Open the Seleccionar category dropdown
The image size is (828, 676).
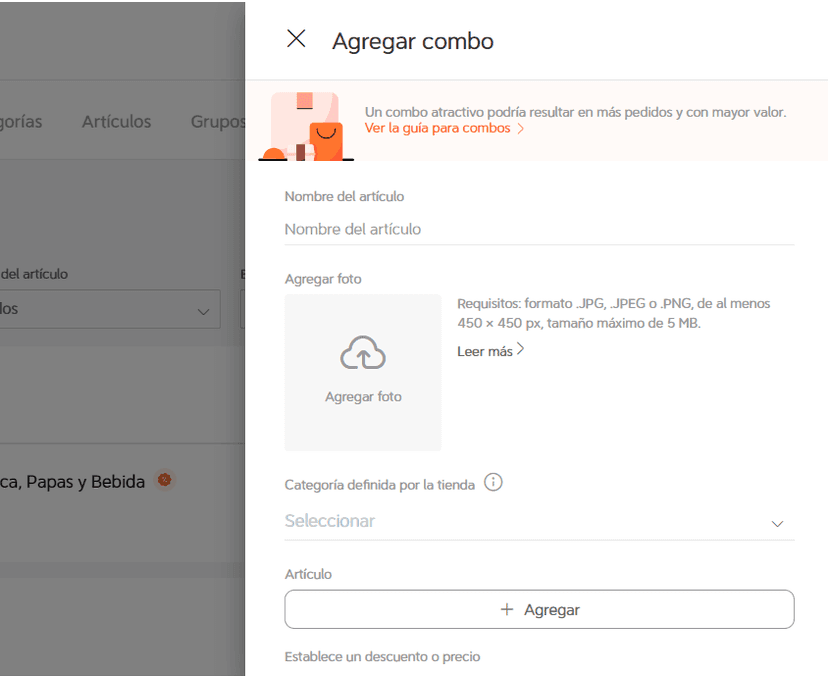click(520, 521)
